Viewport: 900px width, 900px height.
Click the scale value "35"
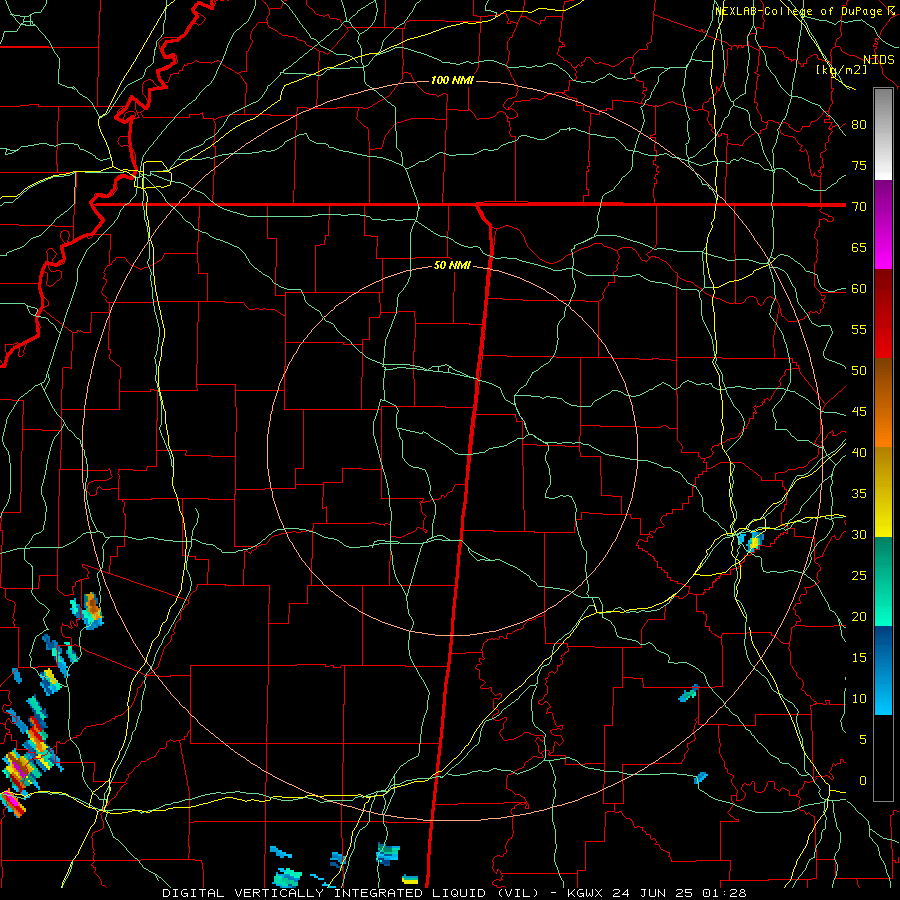[x=859, y=494]
